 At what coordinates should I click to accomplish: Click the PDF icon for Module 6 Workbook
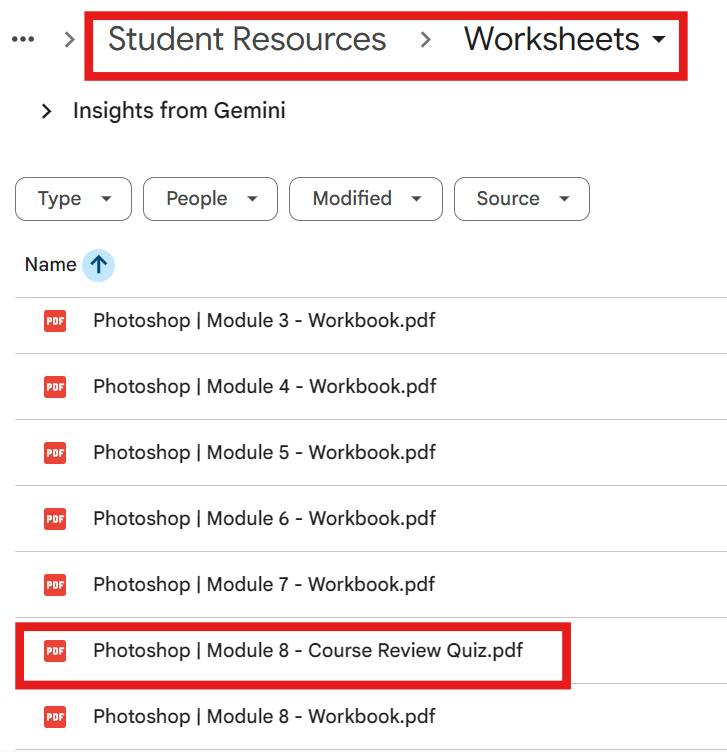pos(55,519)
